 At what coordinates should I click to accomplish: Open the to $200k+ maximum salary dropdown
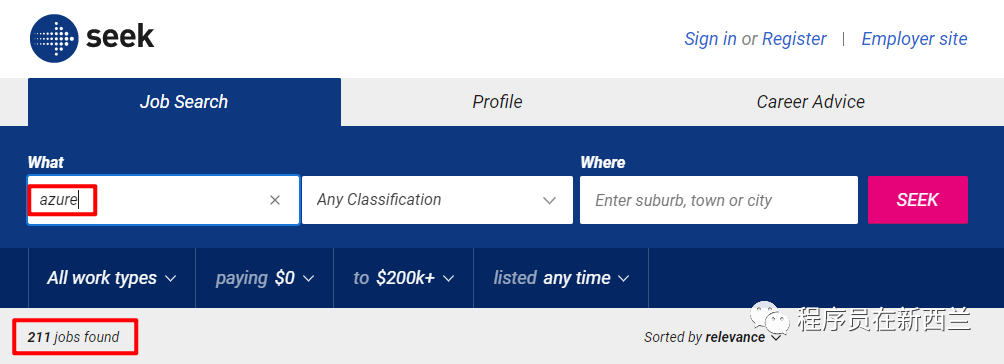click(403, 278)
